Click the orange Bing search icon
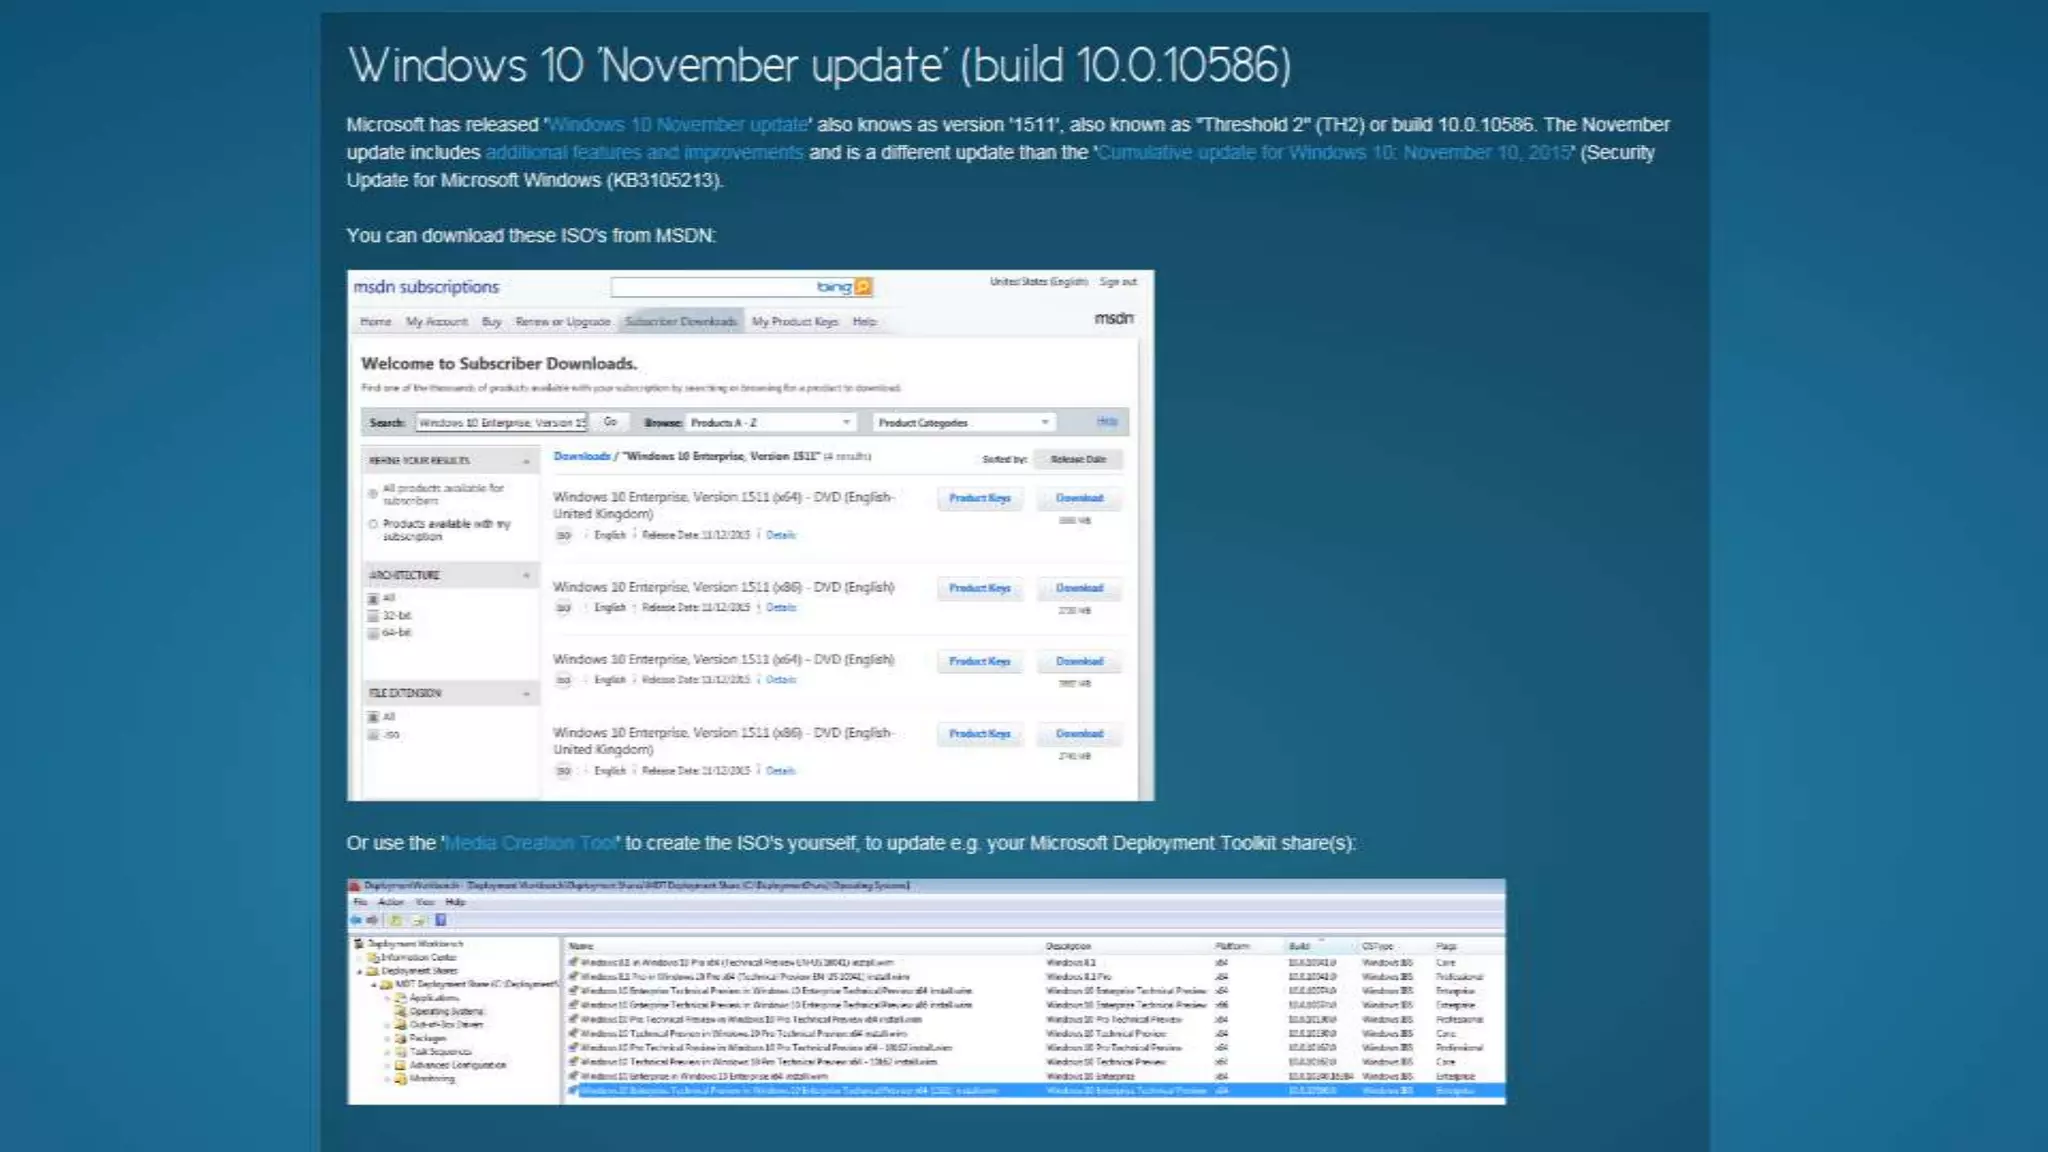Viewport: 2048px width, 1152px height. coord(864,287)
